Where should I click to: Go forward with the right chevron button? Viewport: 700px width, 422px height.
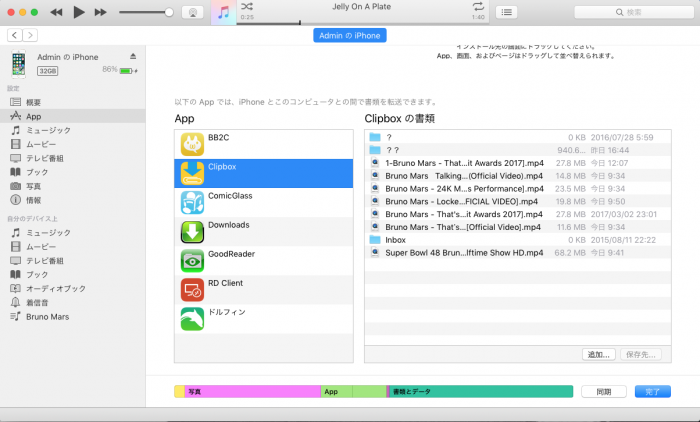30,35
